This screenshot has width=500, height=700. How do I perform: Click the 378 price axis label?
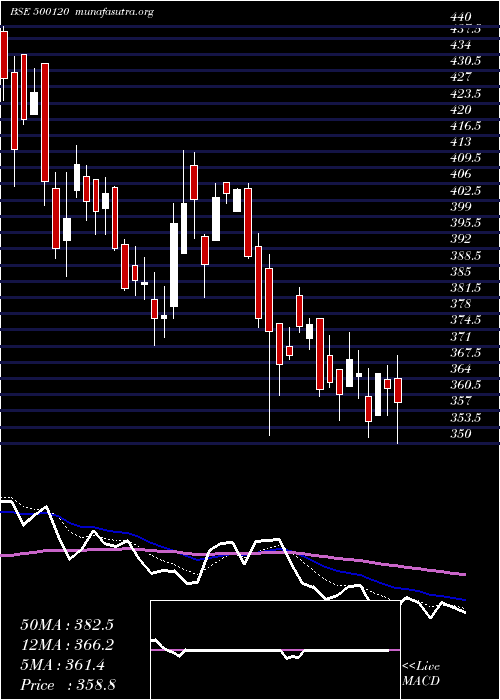[461, 304]
